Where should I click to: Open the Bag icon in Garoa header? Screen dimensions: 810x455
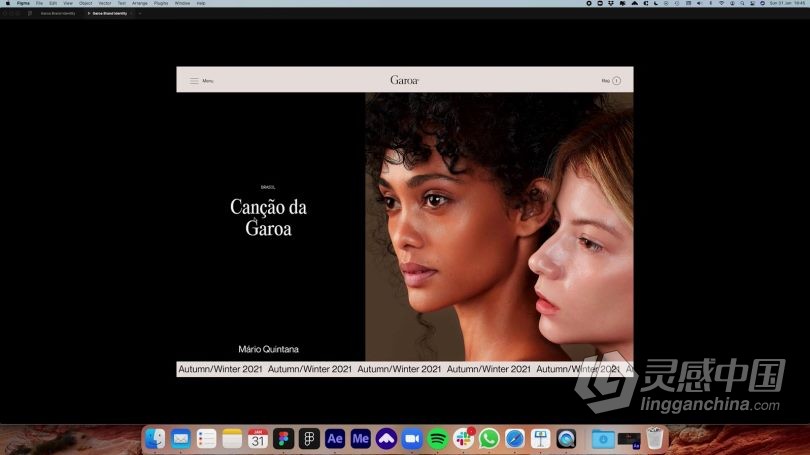point(616,81)
